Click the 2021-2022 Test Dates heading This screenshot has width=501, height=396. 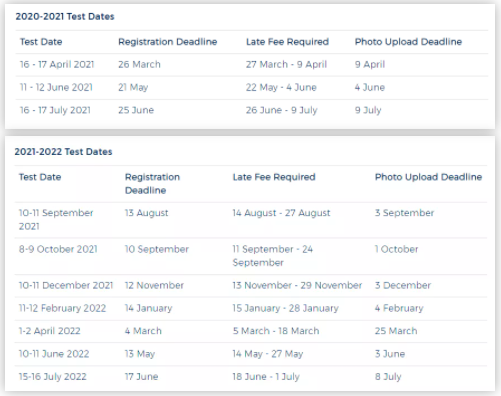(x=63, y=152)
